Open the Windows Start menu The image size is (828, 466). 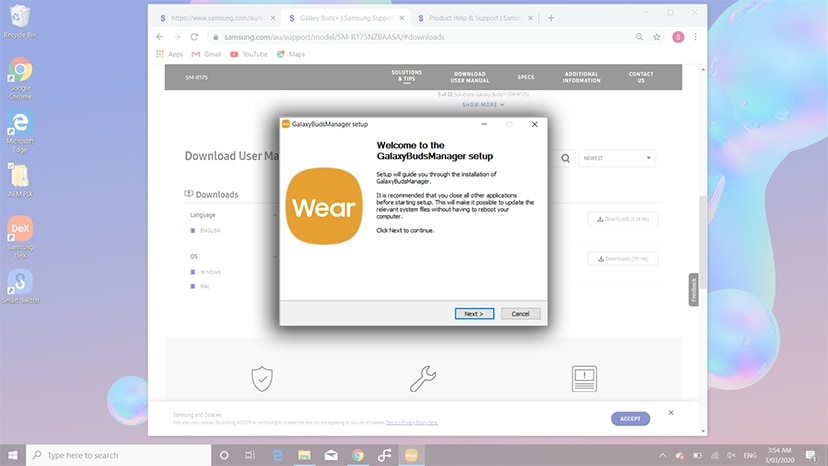coord(13,455)
